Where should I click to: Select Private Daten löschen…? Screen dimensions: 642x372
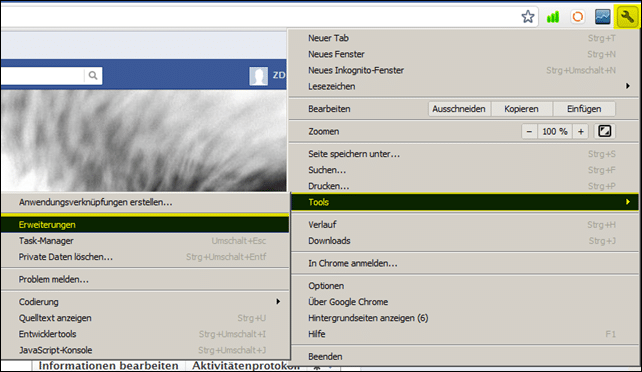coord(145,257)
